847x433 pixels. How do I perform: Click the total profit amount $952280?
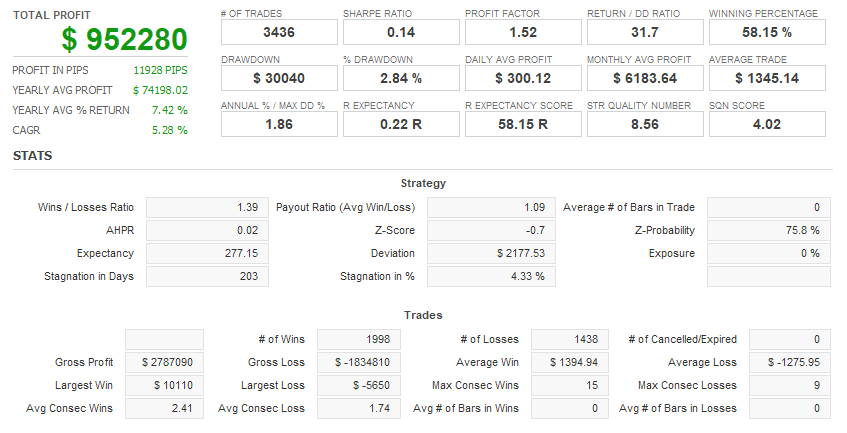point(124,39)
